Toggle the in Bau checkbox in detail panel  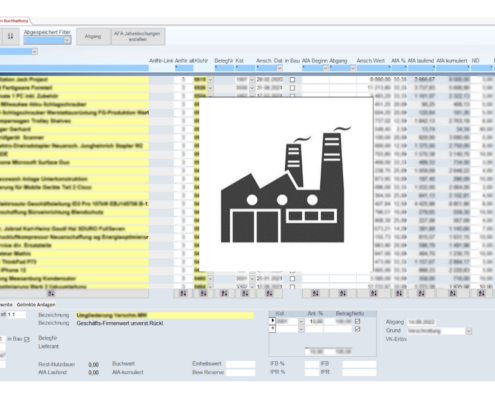pos(27,339)
